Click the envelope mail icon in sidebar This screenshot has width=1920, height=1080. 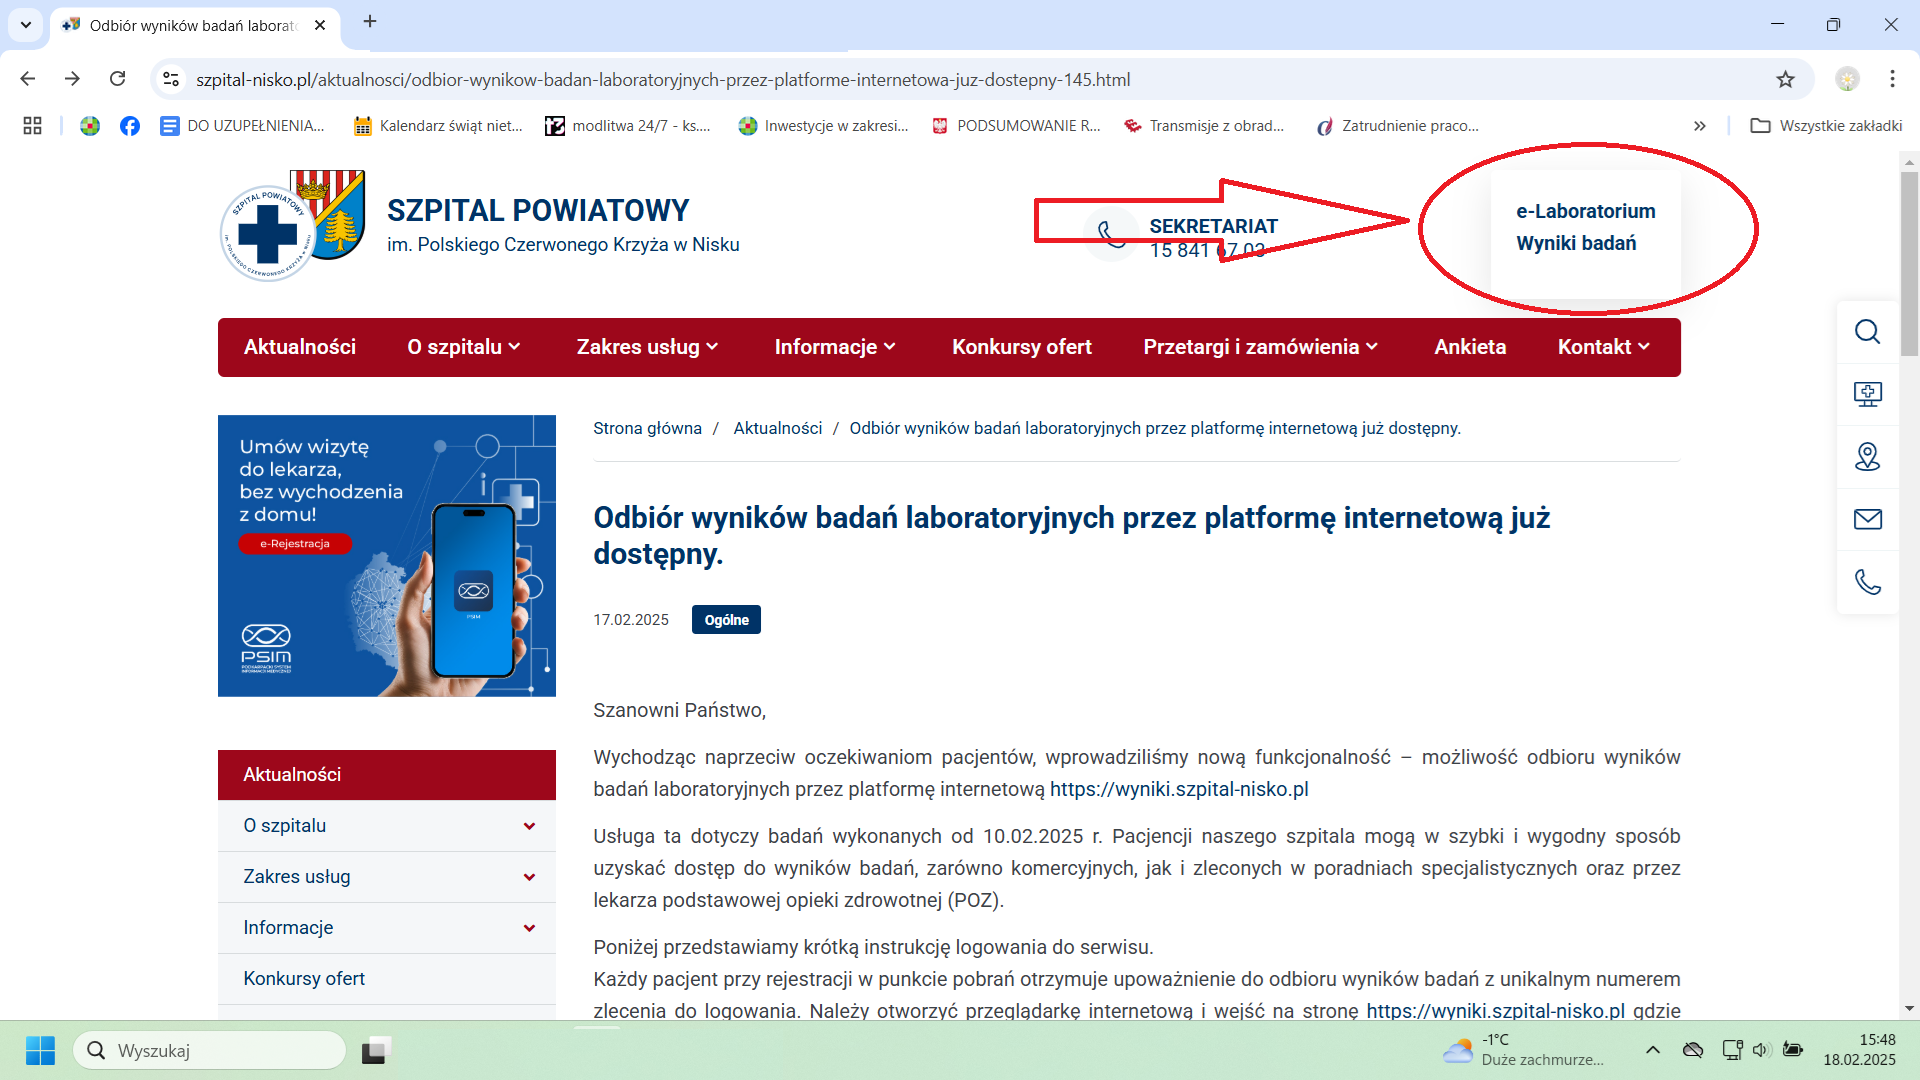tap(1867, 519)
